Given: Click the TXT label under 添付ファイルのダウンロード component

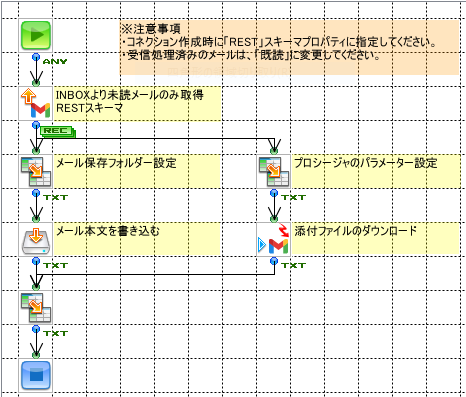Looking at the screenshot, I should tap(293, 265).
